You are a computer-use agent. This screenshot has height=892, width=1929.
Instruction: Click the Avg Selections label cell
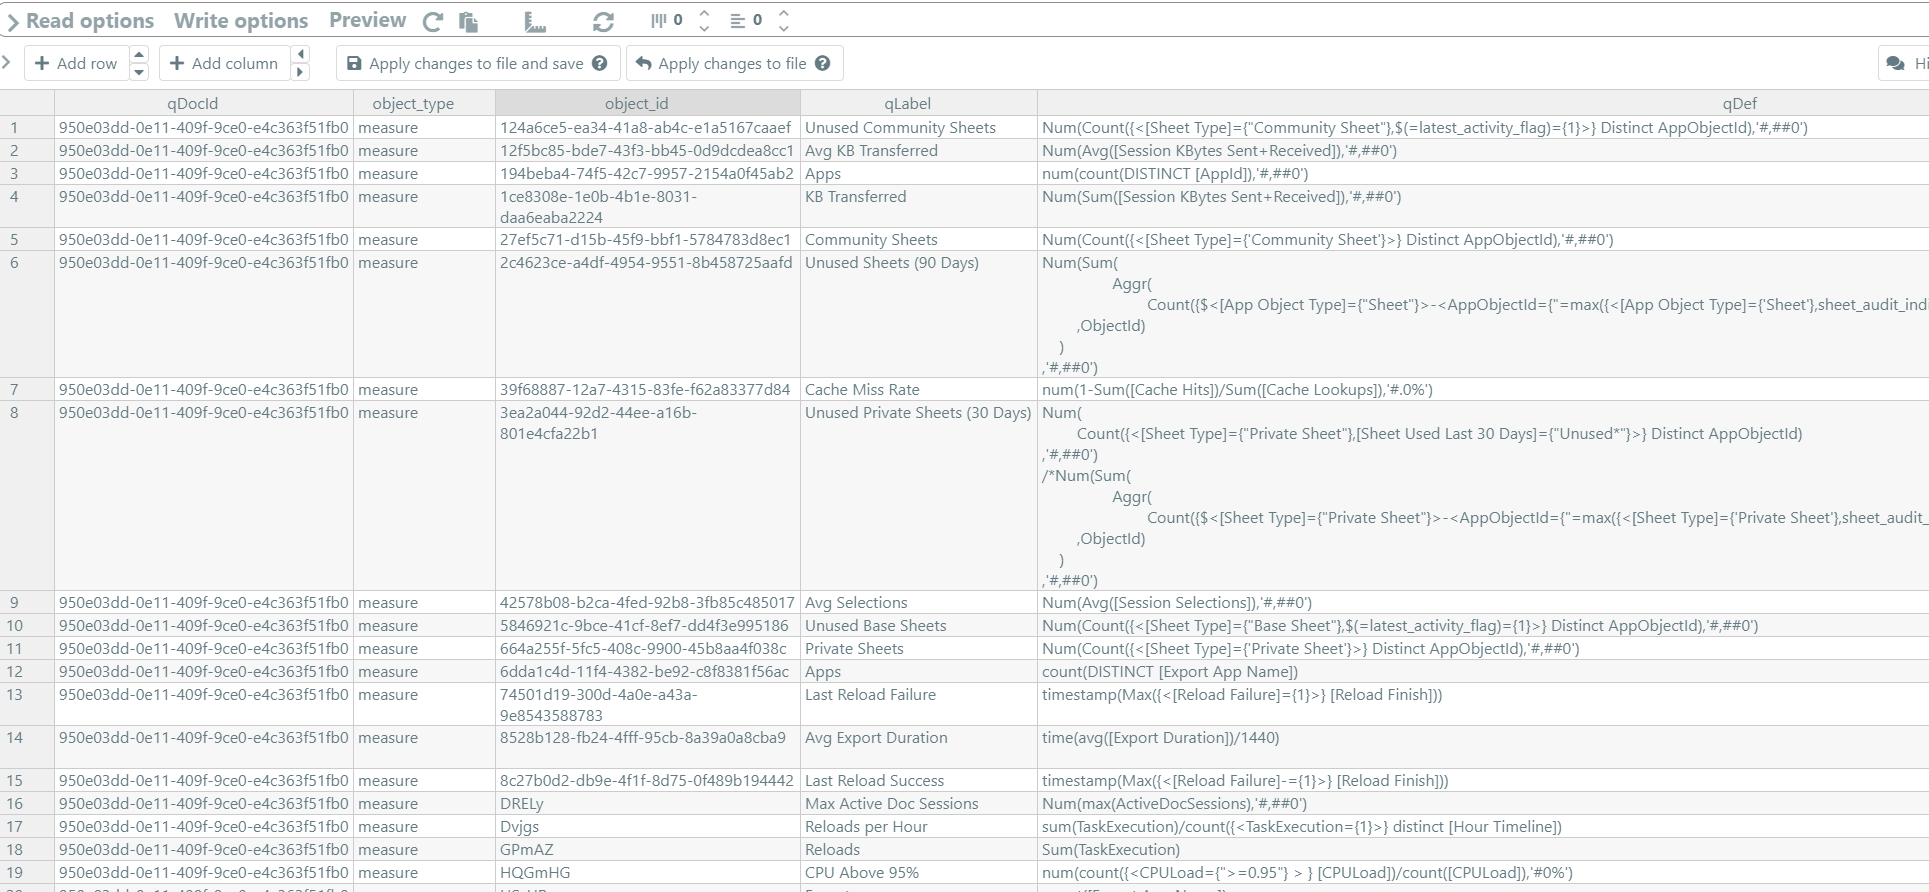click(x=919, y=603)
